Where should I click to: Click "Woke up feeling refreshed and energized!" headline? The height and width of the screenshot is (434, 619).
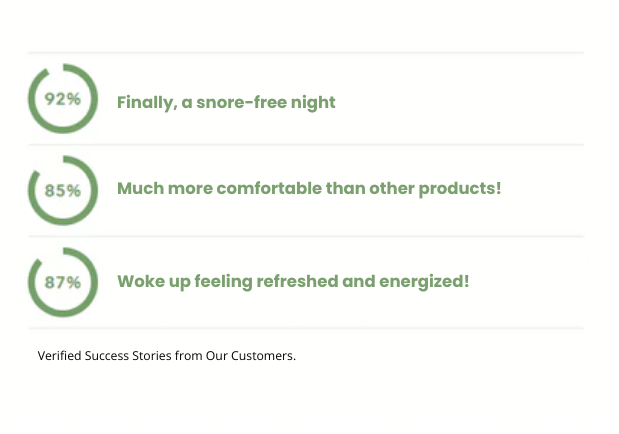point(293,281)
